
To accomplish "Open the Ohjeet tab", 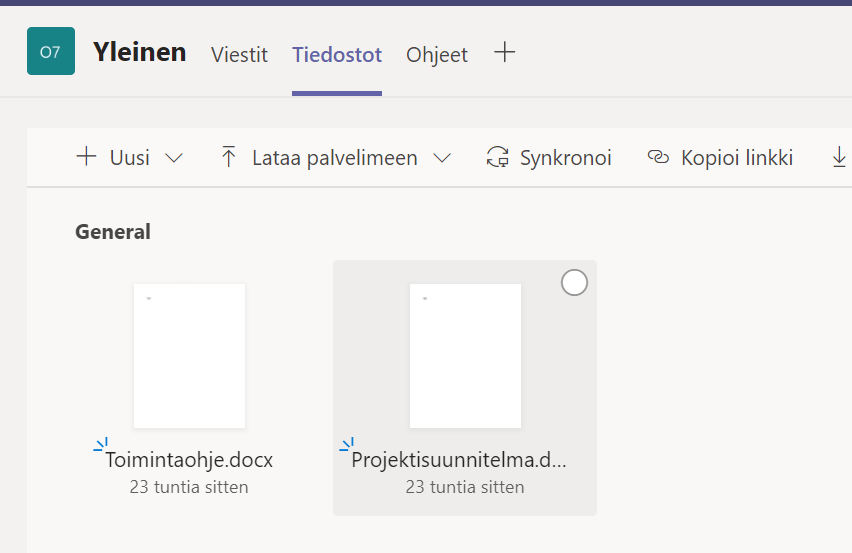I will coord(436,55).
